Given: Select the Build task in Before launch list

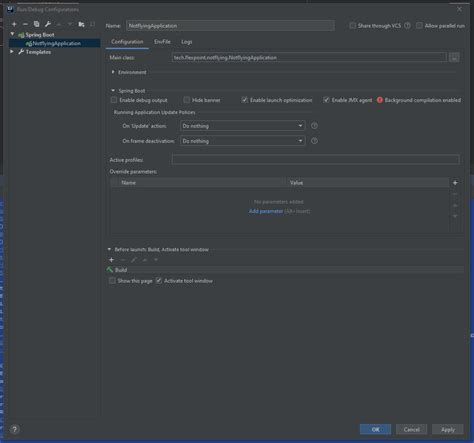Looking at the screenshot, I should [x=285, y=270].
